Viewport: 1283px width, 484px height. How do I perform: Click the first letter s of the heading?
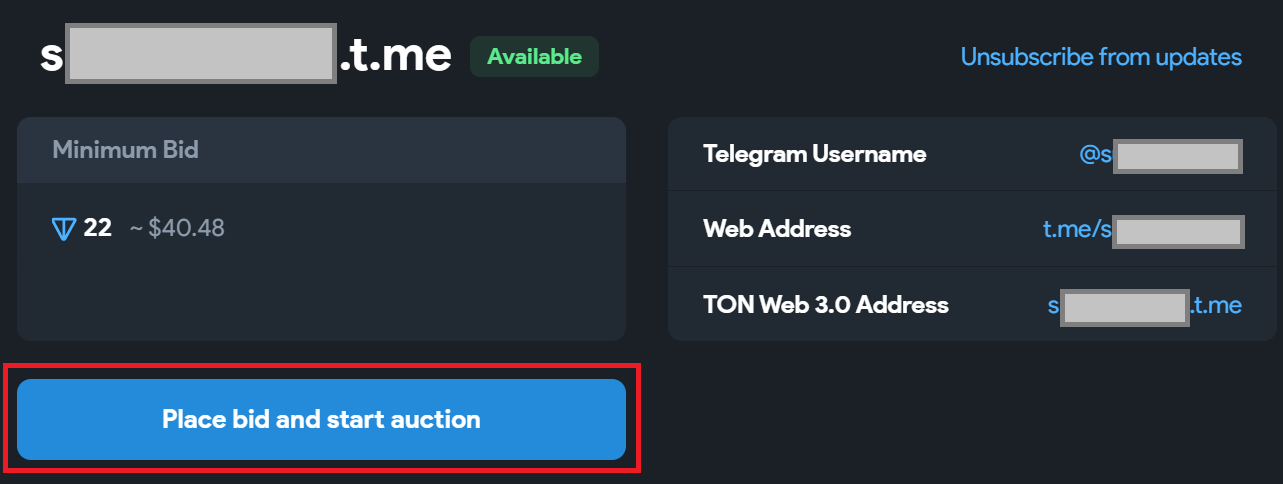pos(51,56)
